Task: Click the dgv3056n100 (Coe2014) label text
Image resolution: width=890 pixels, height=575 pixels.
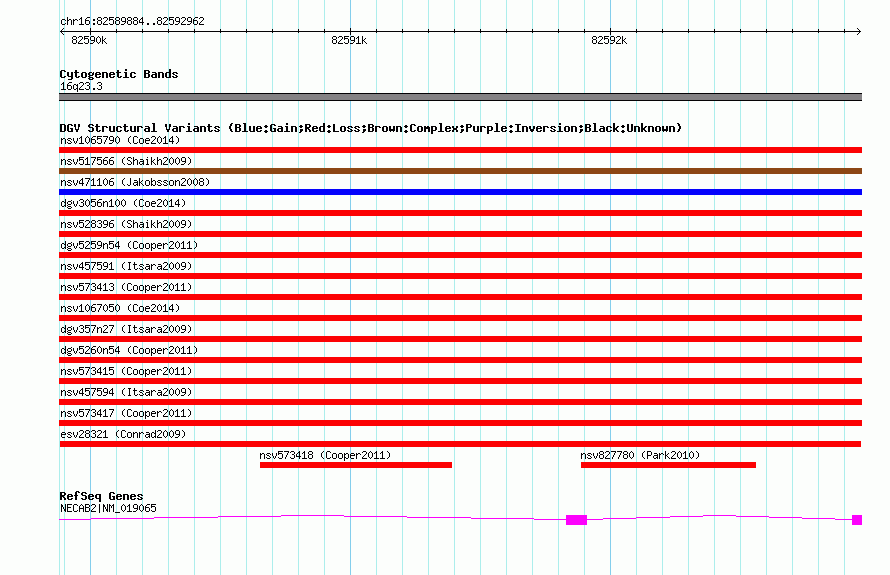Action: 123,203
